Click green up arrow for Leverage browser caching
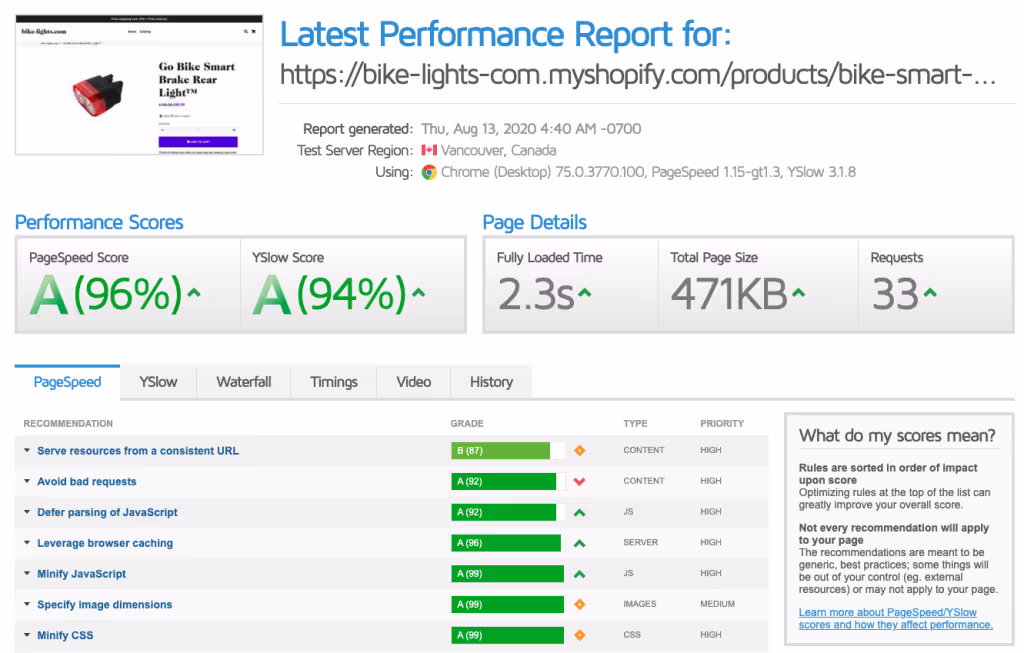Image resolution: width=1024 pixels, height=653 pixels. [x=579, y=543]
